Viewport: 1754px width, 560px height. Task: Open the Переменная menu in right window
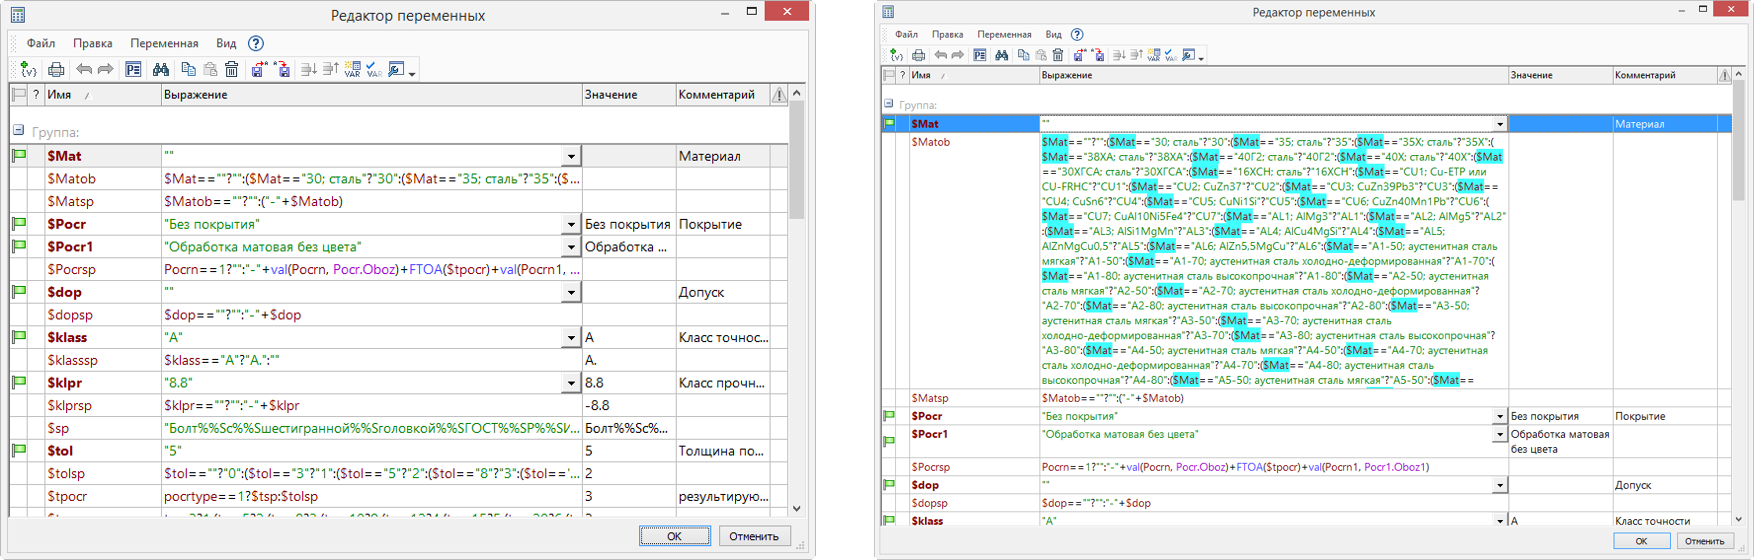click(1004, 34)
